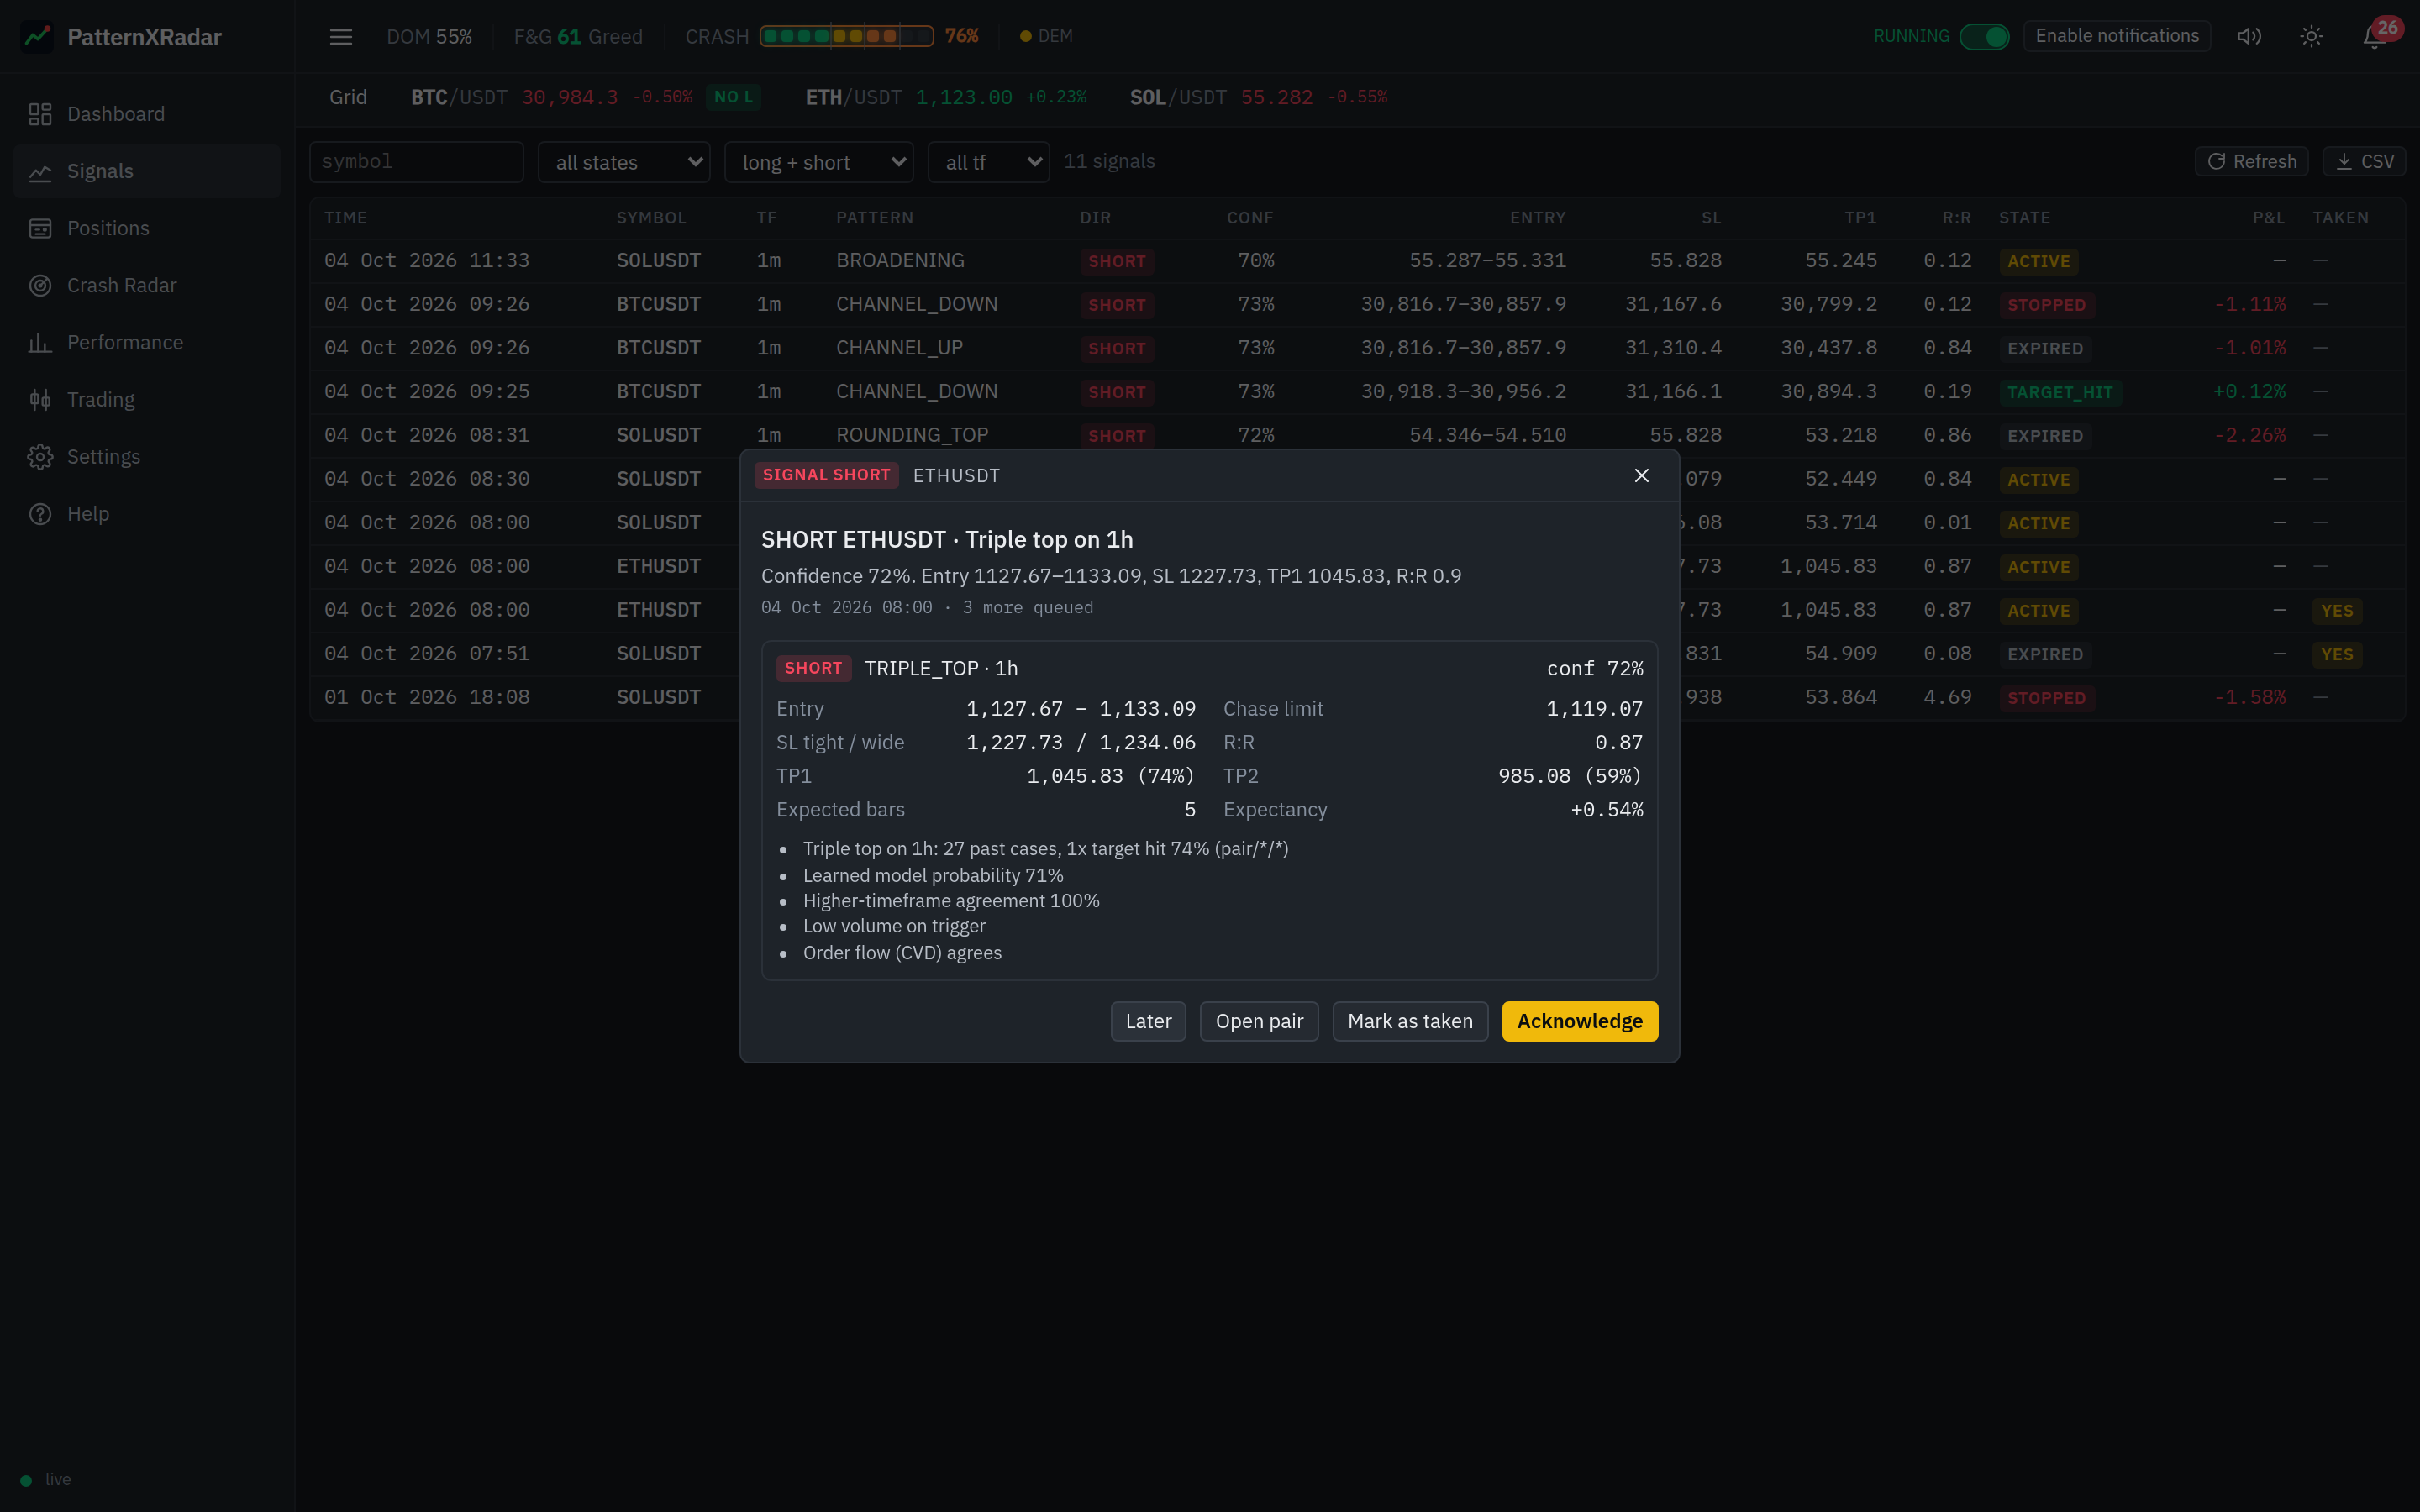Click the Acknowledge button

1580,1021
